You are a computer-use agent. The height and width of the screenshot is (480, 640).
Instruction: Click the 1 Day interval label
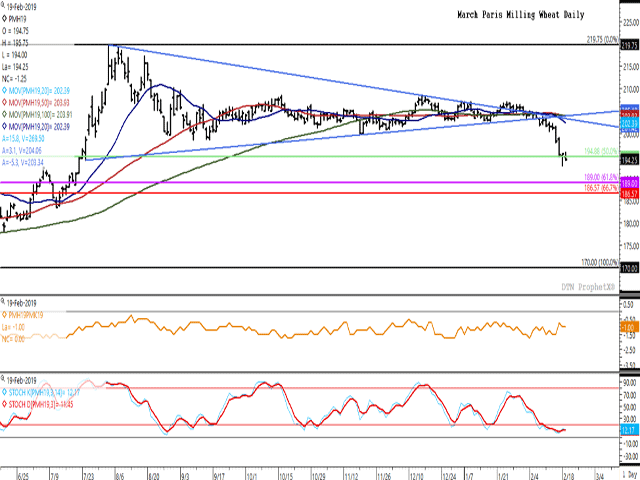(630, 473)
